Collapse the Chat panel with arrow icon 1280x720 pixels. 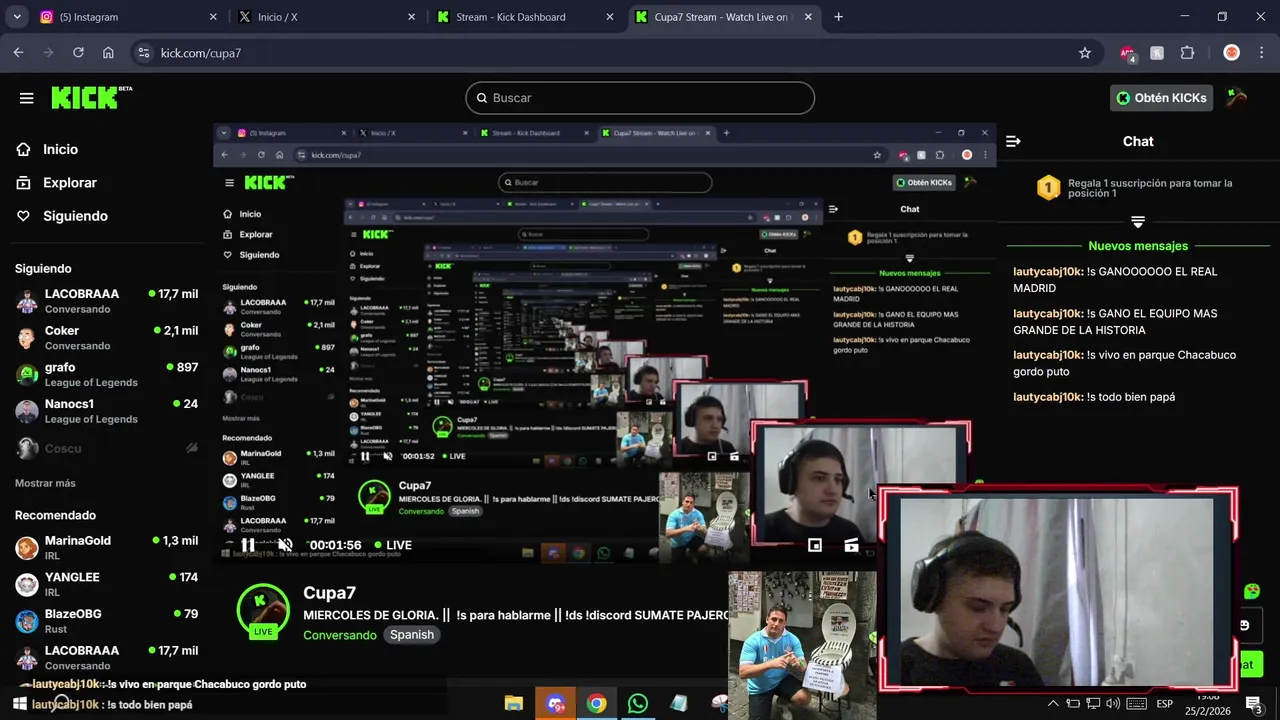click(1013, 141)
